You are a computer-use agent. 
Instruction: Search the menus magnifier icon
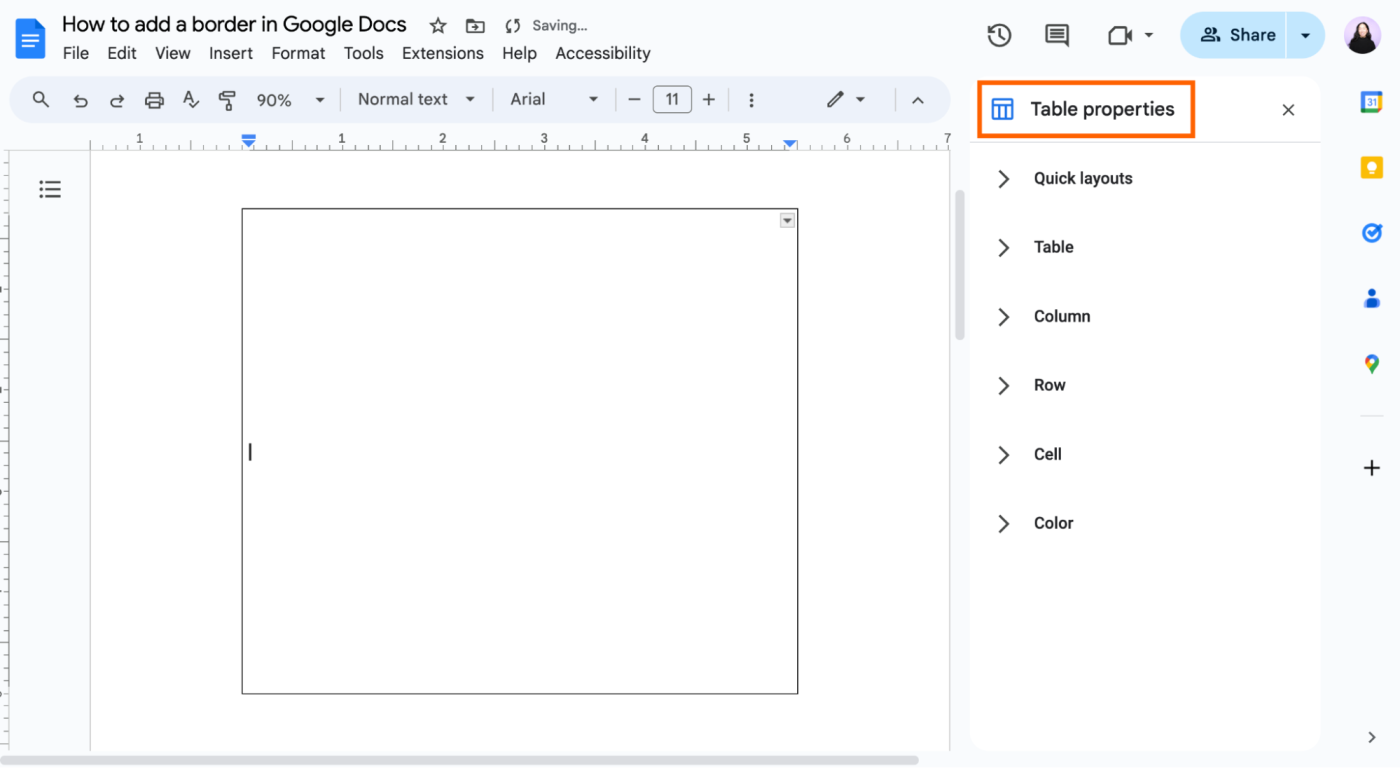coord(41,99)
